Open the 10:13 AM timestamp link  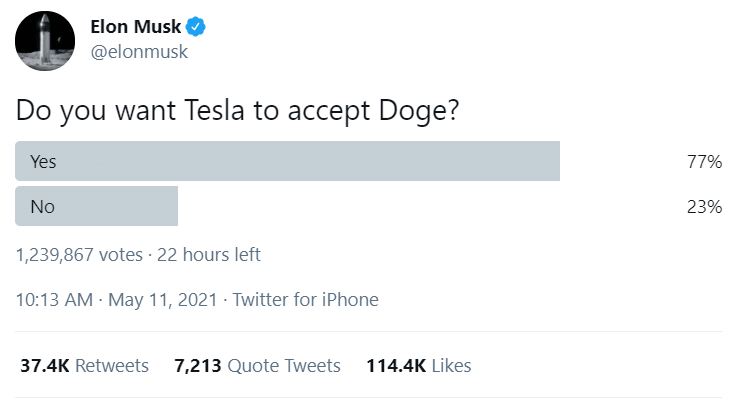pyautogui.click(x=55, y=300)
